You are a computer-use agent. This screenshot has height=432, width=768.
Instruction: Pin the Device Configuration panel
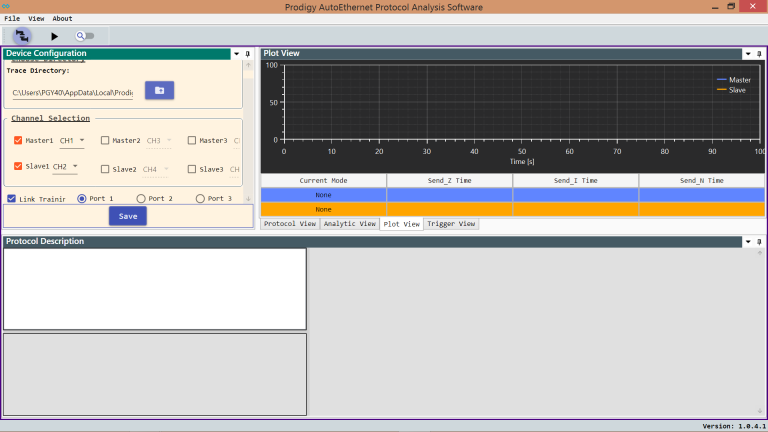[247, 54]
